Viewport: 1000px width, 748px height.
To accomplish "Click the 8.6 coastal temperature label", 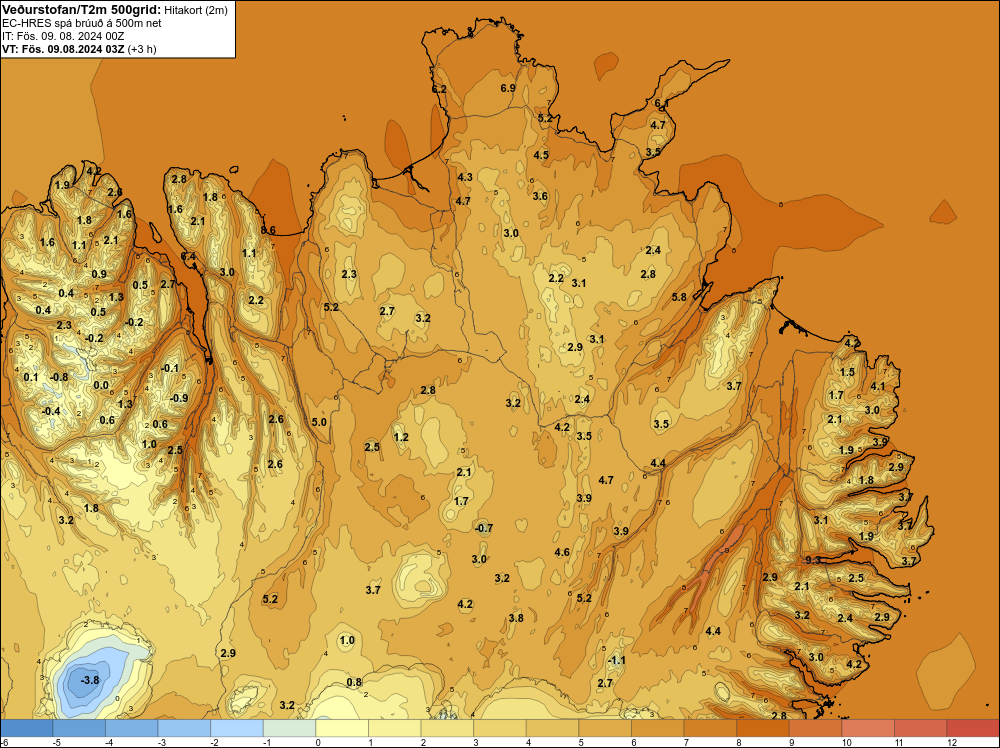I will coord(268,230).
